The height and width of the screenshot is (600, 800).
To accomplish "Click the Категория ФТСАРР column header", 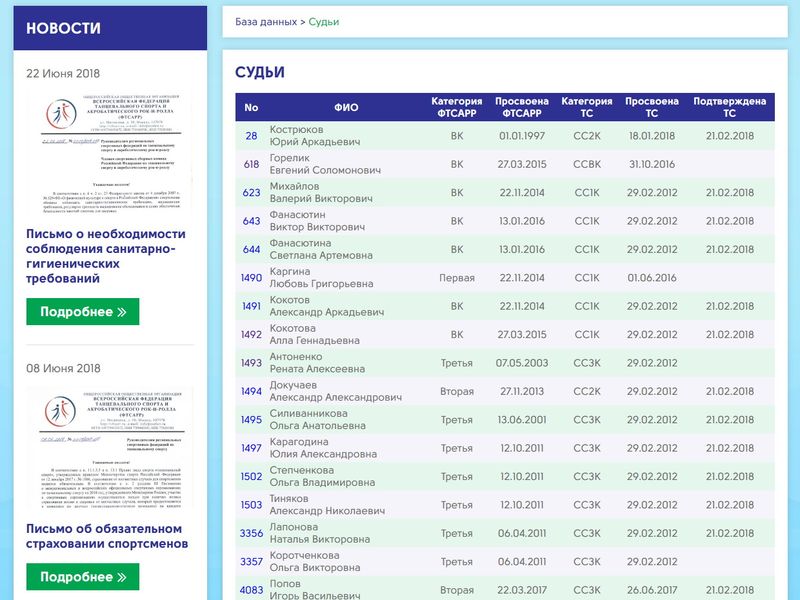I will click(457, 107).
